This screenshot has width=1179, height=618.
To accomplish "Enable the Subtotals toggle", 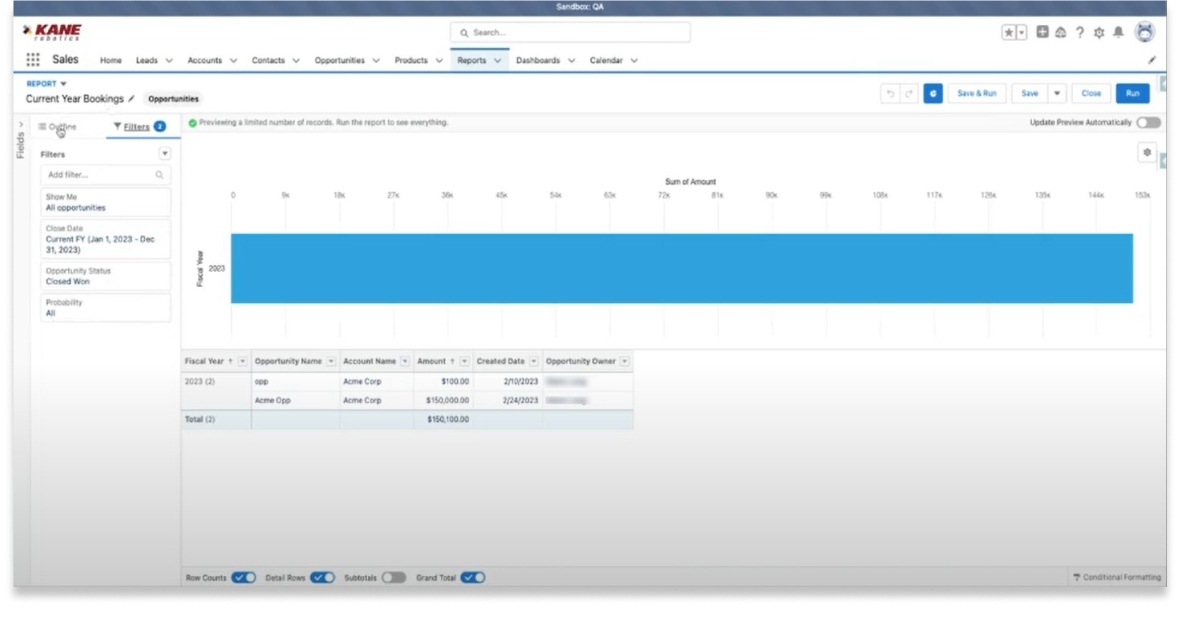I will pos(394,578).
